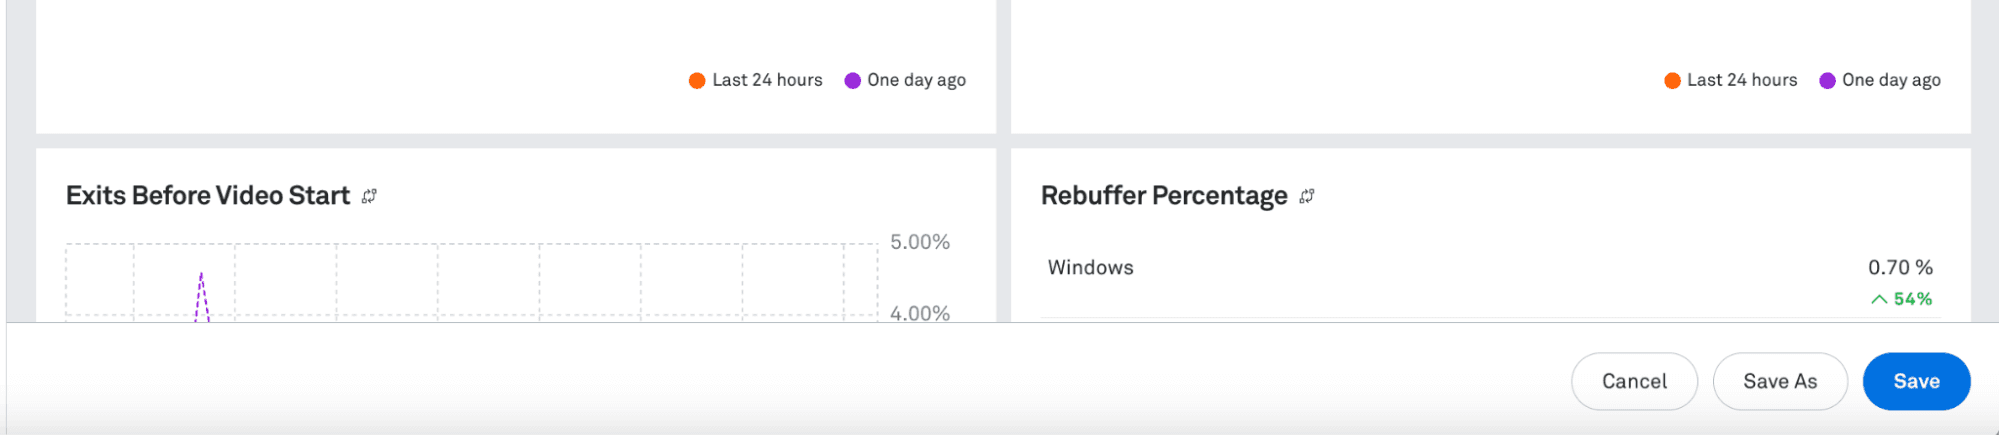
Task: Click the orange legend dot in the right panel
Action: pyautogui.click(x=1672, y=81)
